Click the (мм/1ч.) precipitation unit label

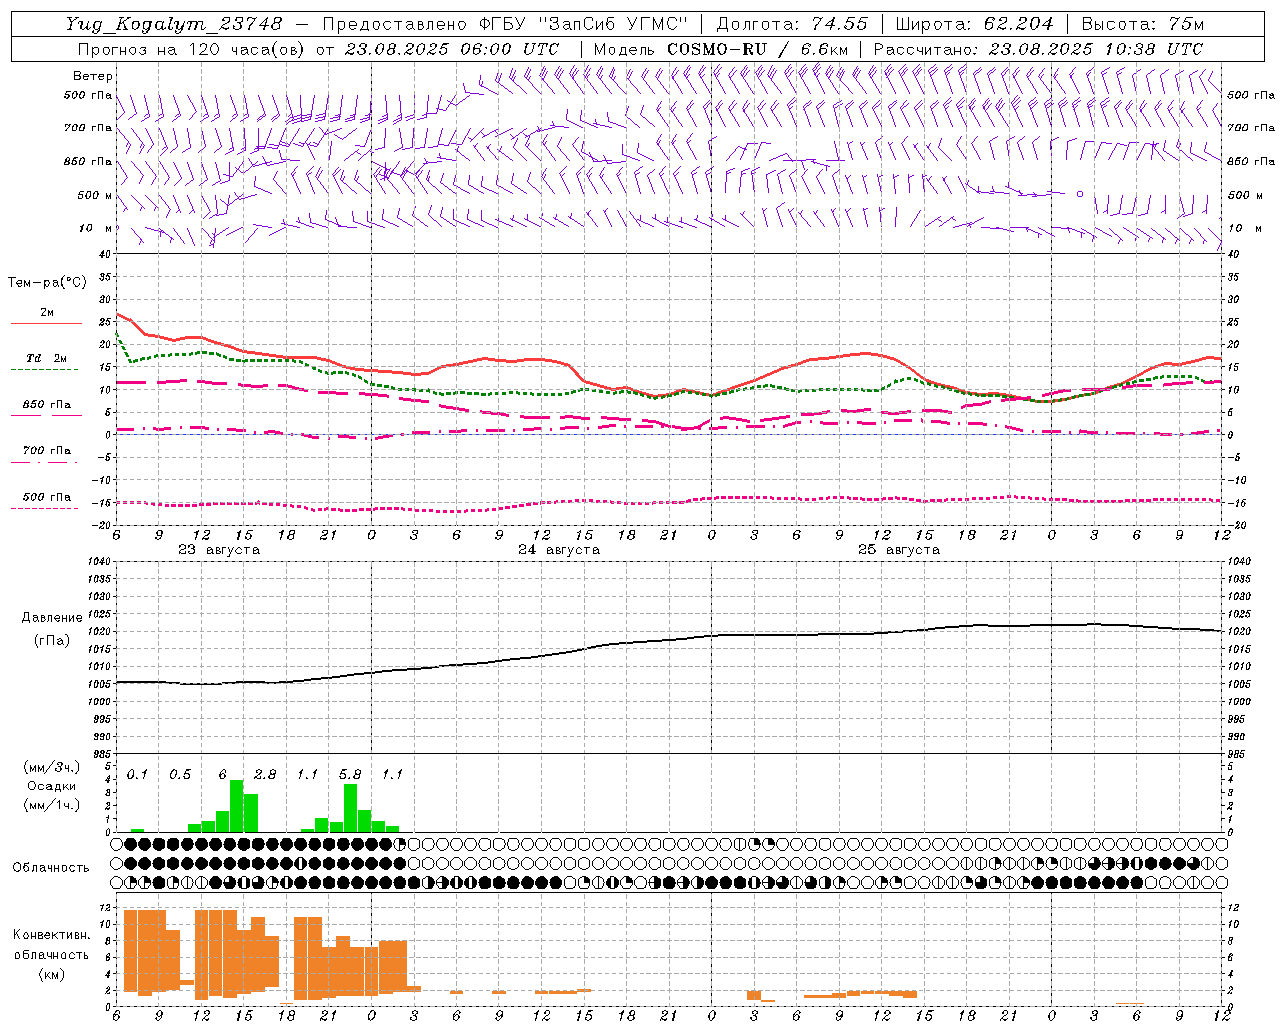51,805
